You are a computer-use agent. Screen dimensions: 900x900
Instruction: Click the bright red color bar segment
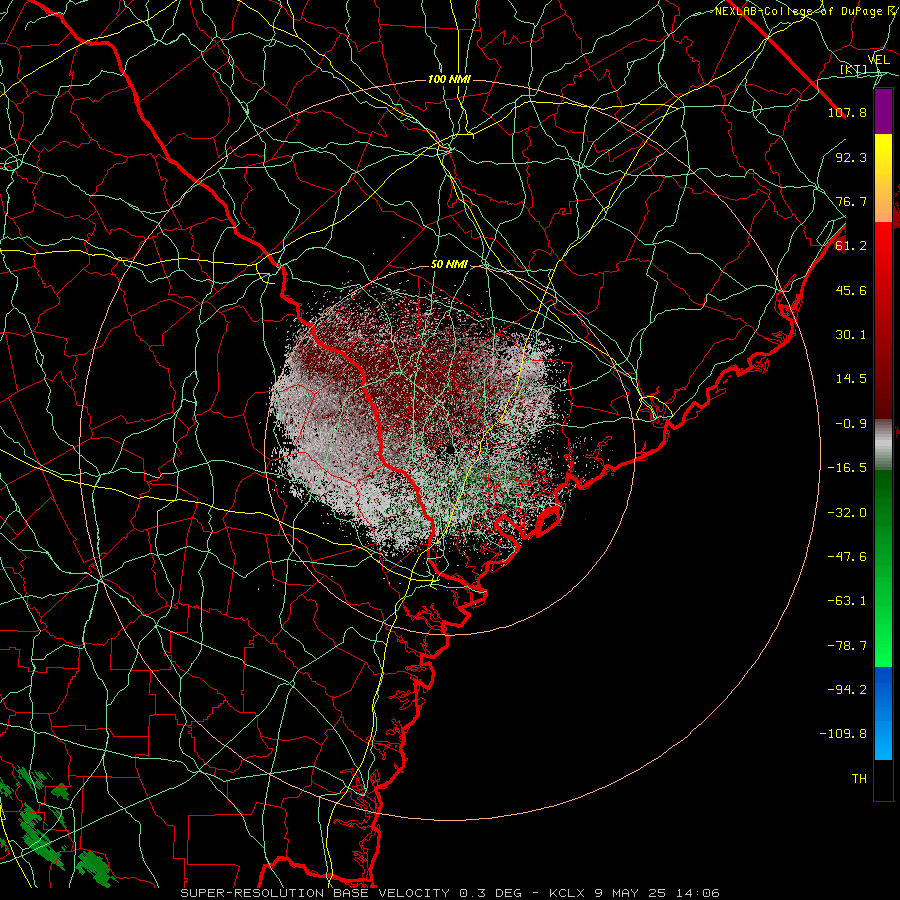[x=883, y=253]
